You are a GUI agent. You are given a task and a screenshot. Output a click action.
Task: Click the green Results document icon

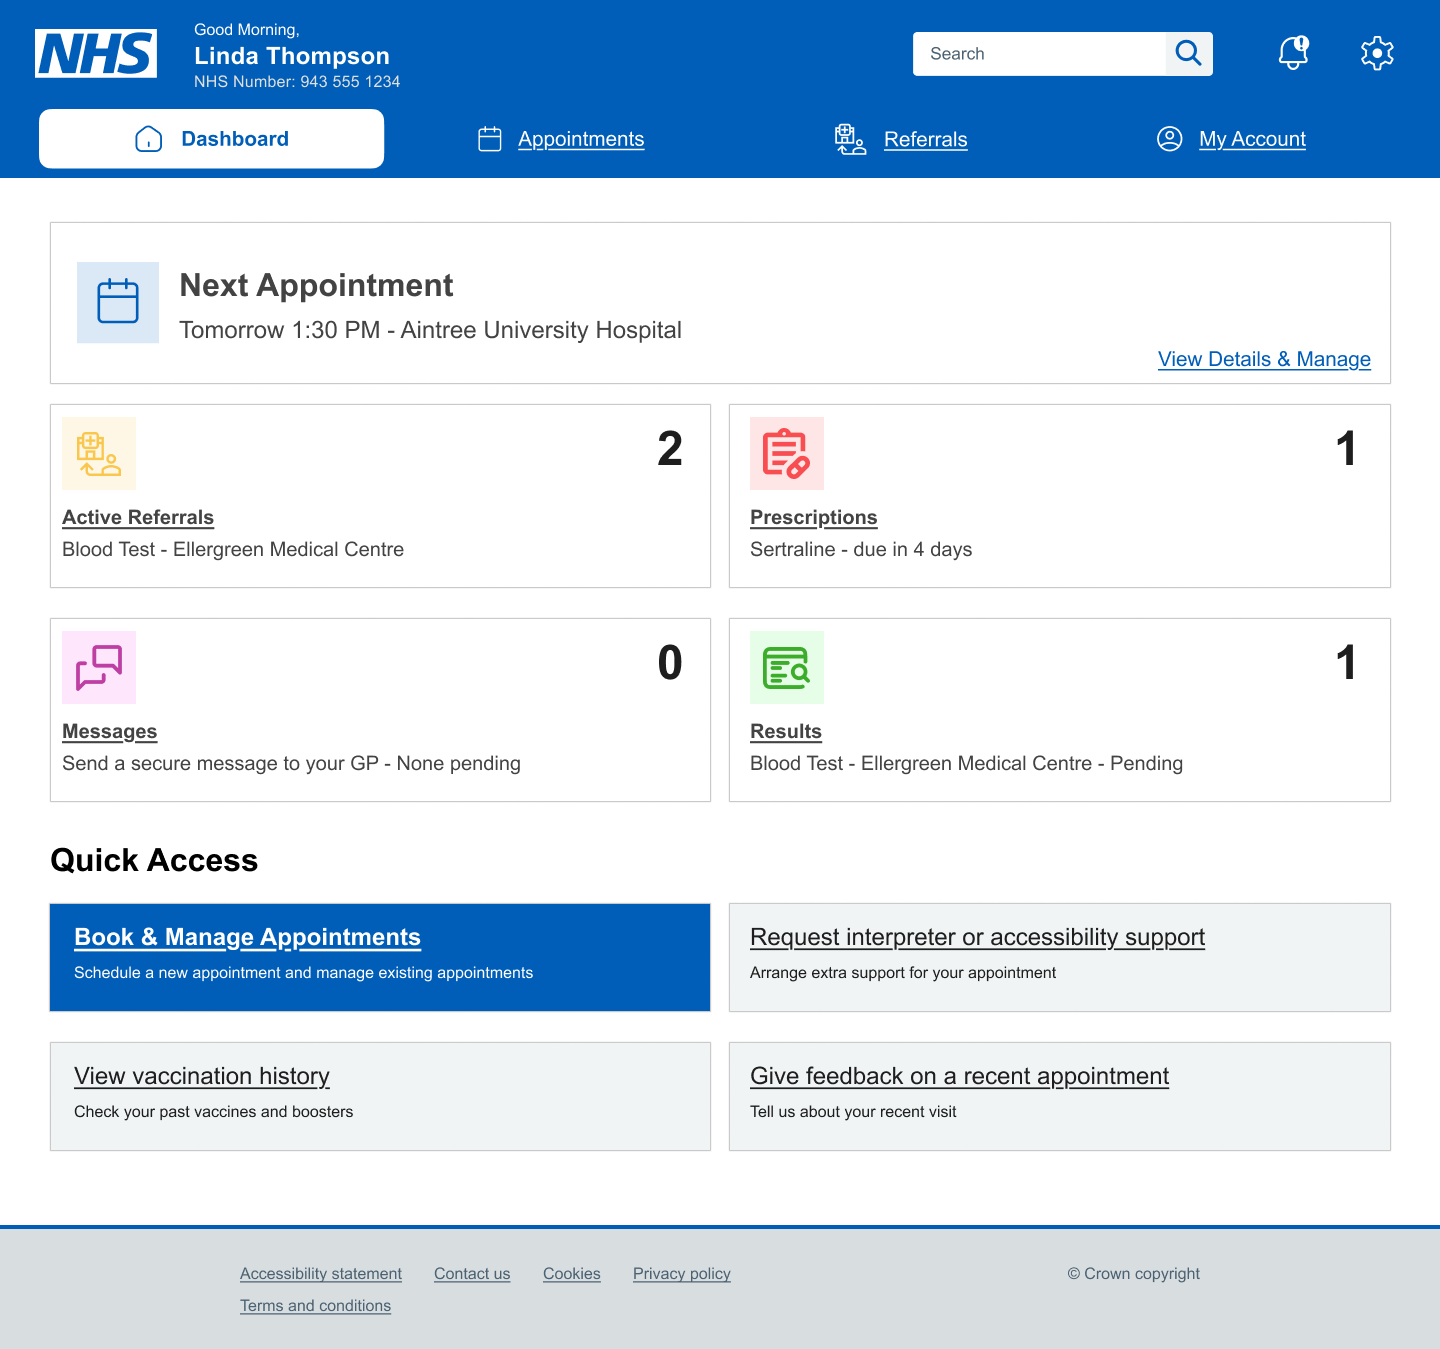tap(787, 667)
